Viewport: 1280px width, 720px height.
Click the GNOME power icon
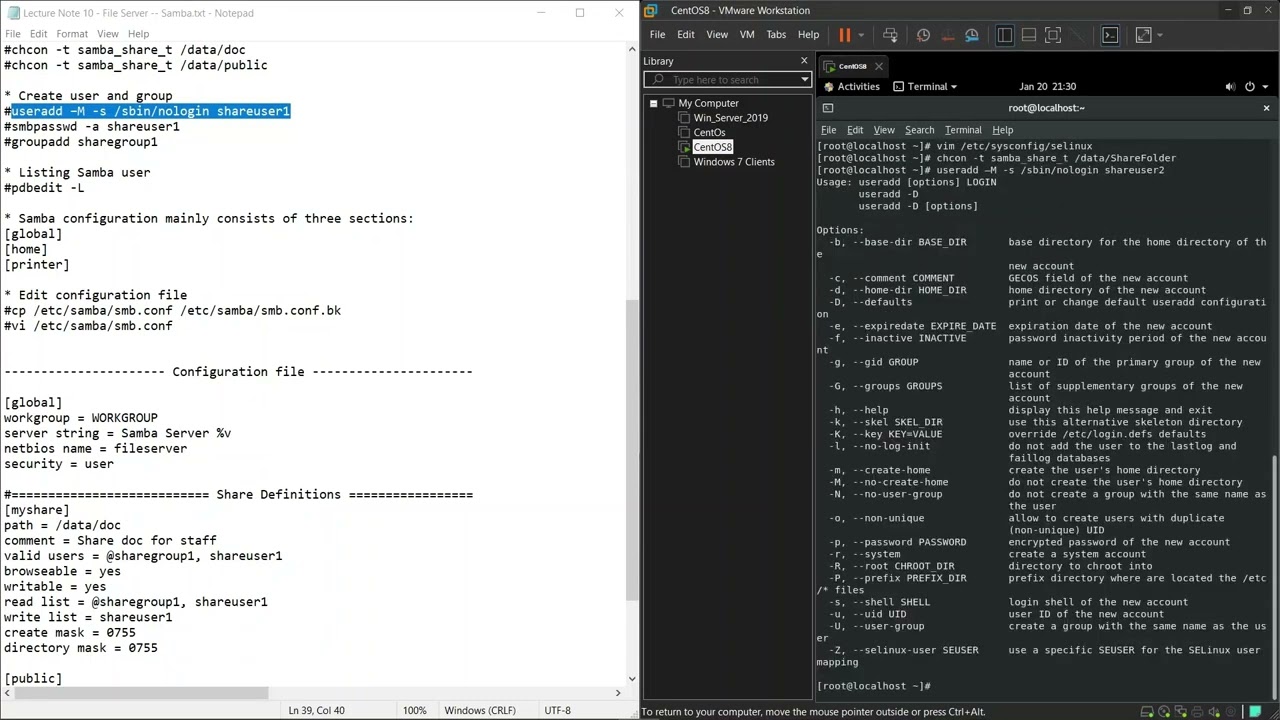click(1250, 87)
